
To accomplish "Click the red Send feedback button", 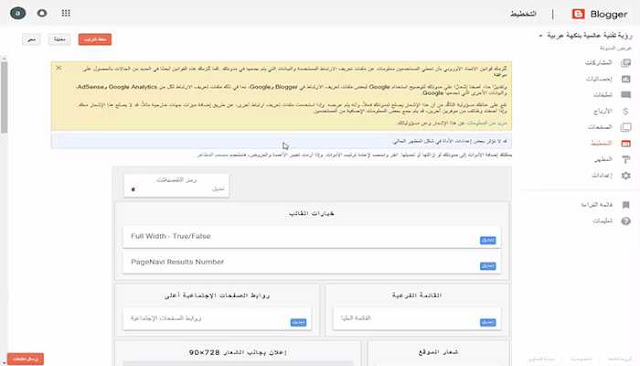I will [25, 359].
